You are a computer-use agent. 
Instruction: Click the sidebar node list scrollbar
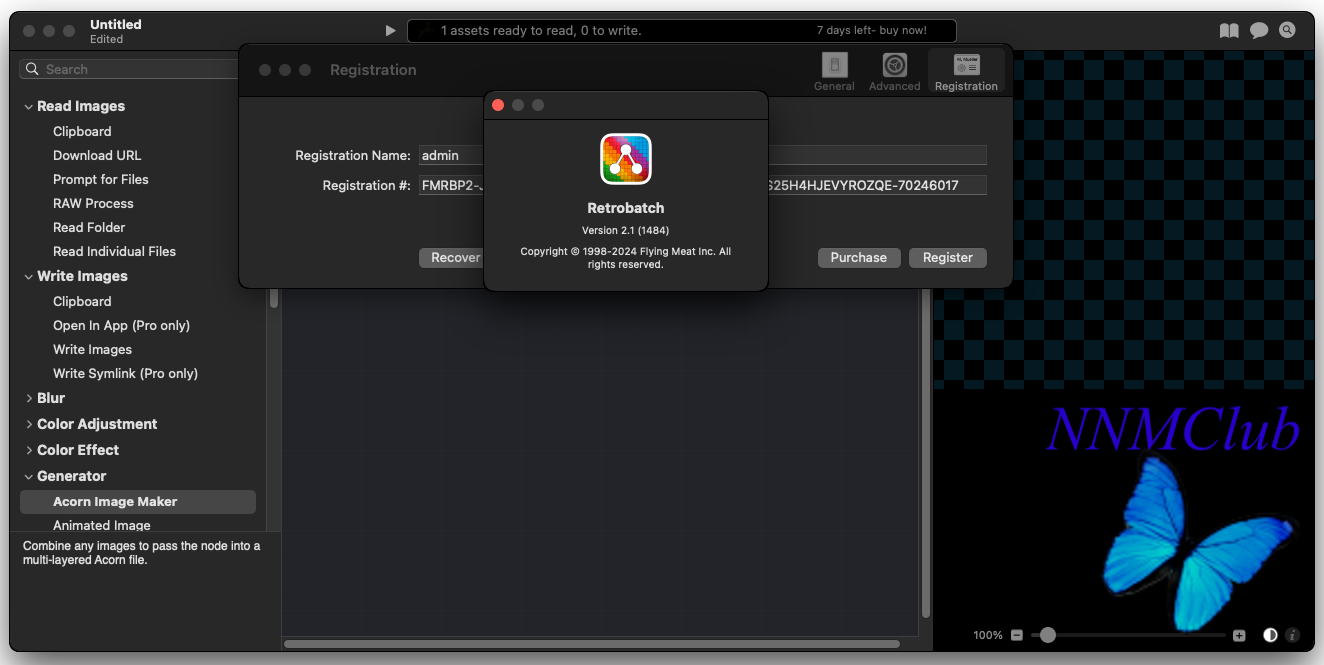(x=274, y=299)
